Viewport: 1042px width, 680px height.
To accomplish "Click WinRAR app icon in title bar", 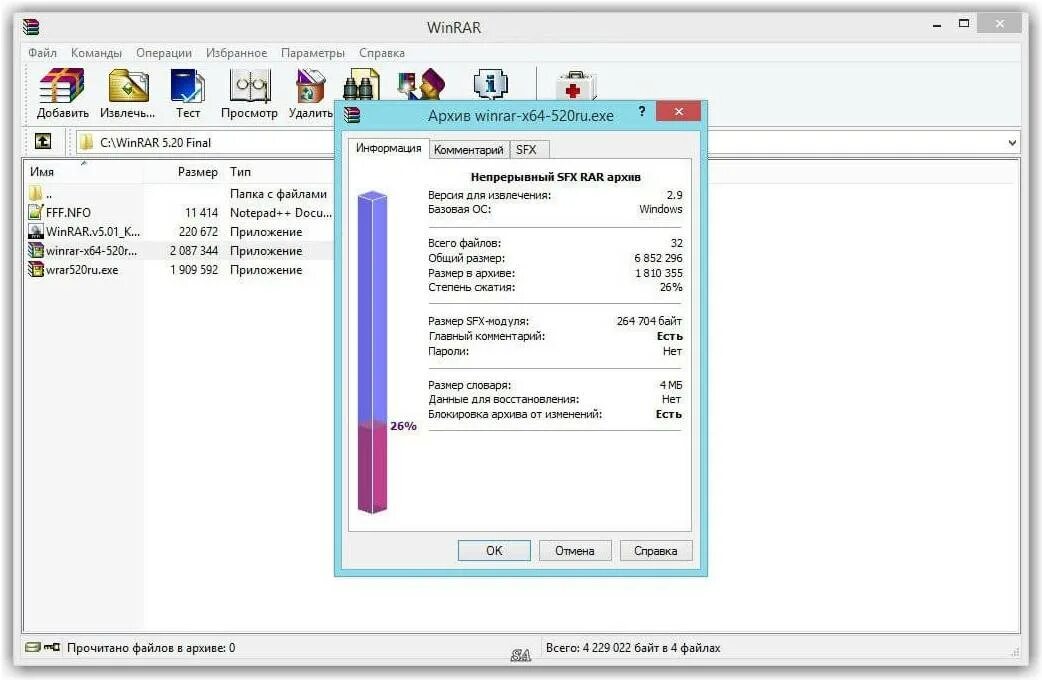I will tap(31, 27).
